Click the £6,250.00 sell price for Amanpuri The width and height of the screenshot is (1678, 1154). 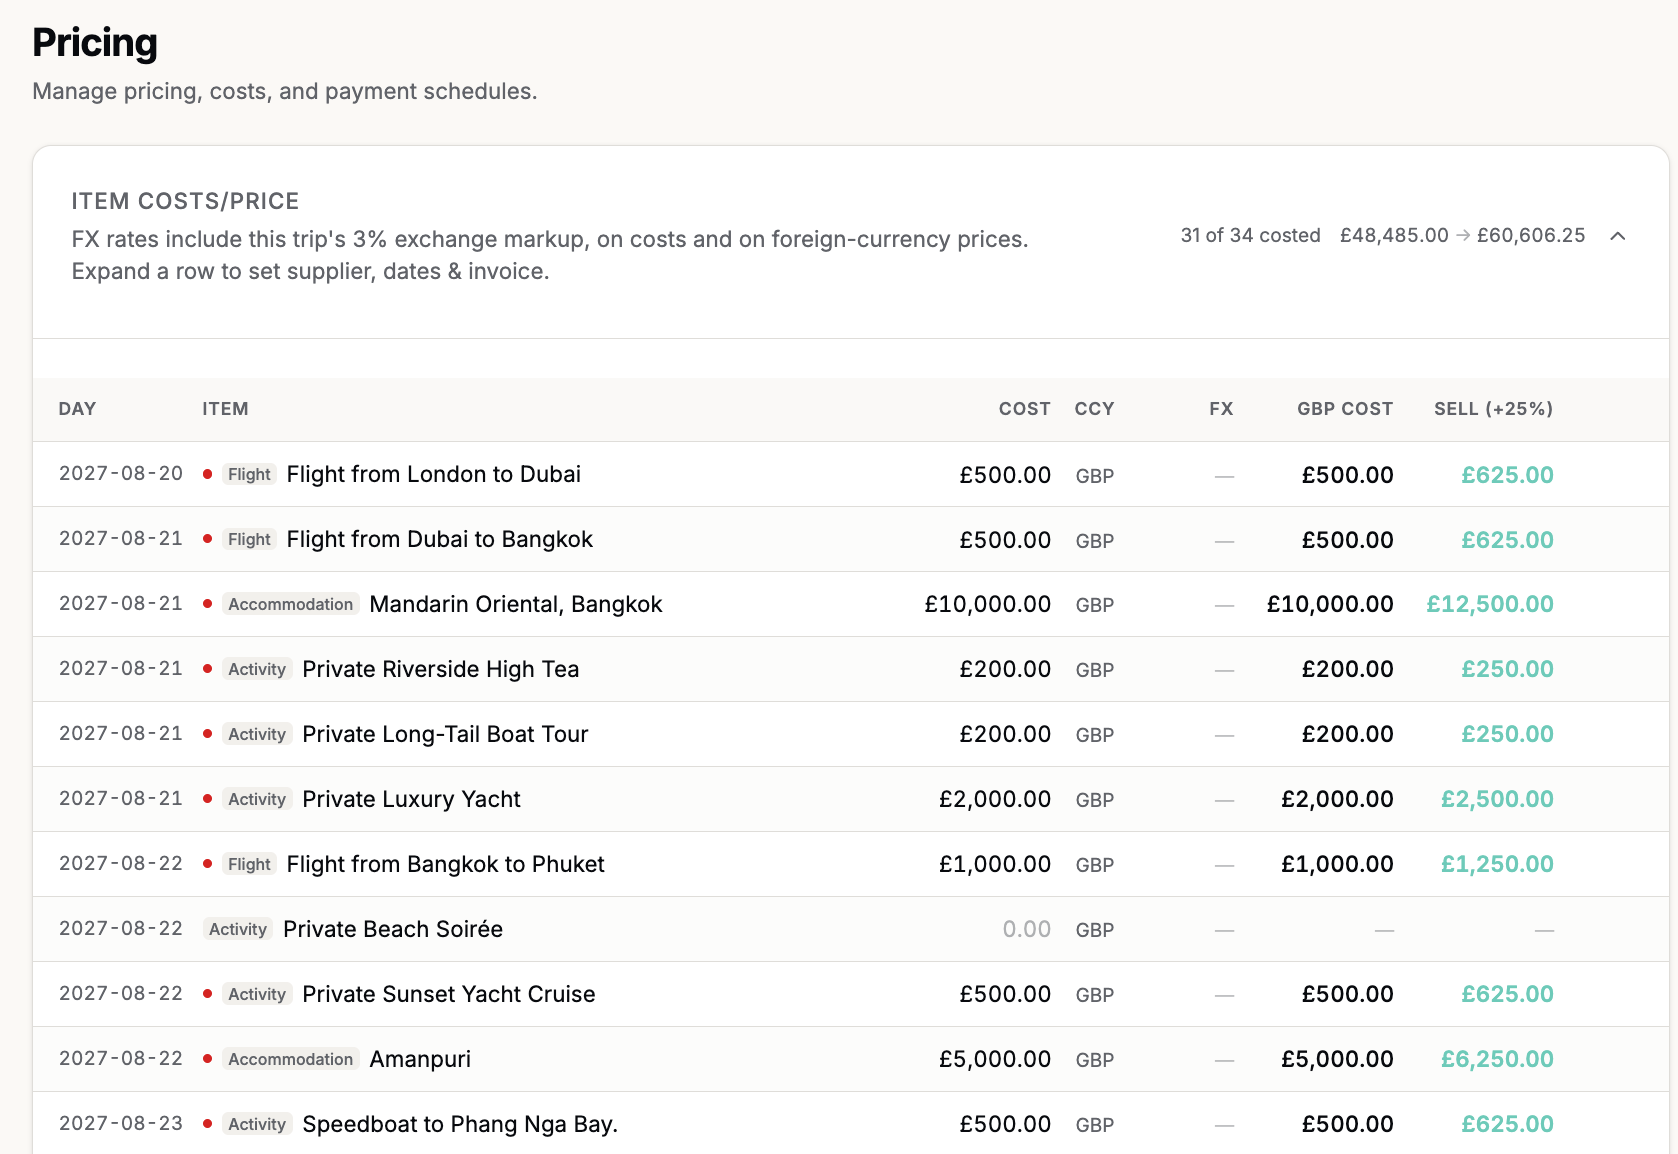[1497, 1059]
